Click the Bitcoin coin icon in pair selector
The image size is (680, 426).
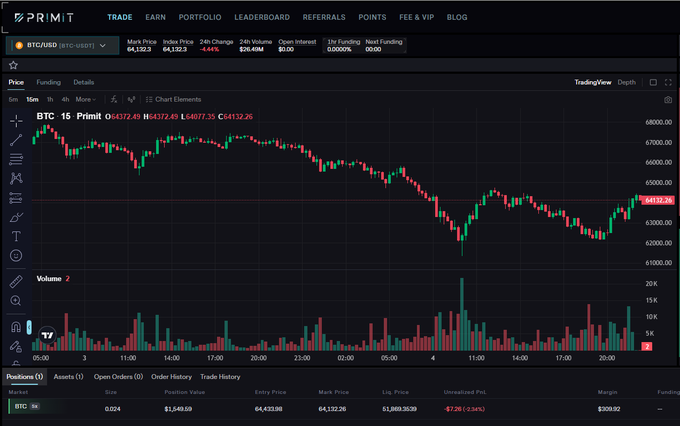tap(19, 45)
